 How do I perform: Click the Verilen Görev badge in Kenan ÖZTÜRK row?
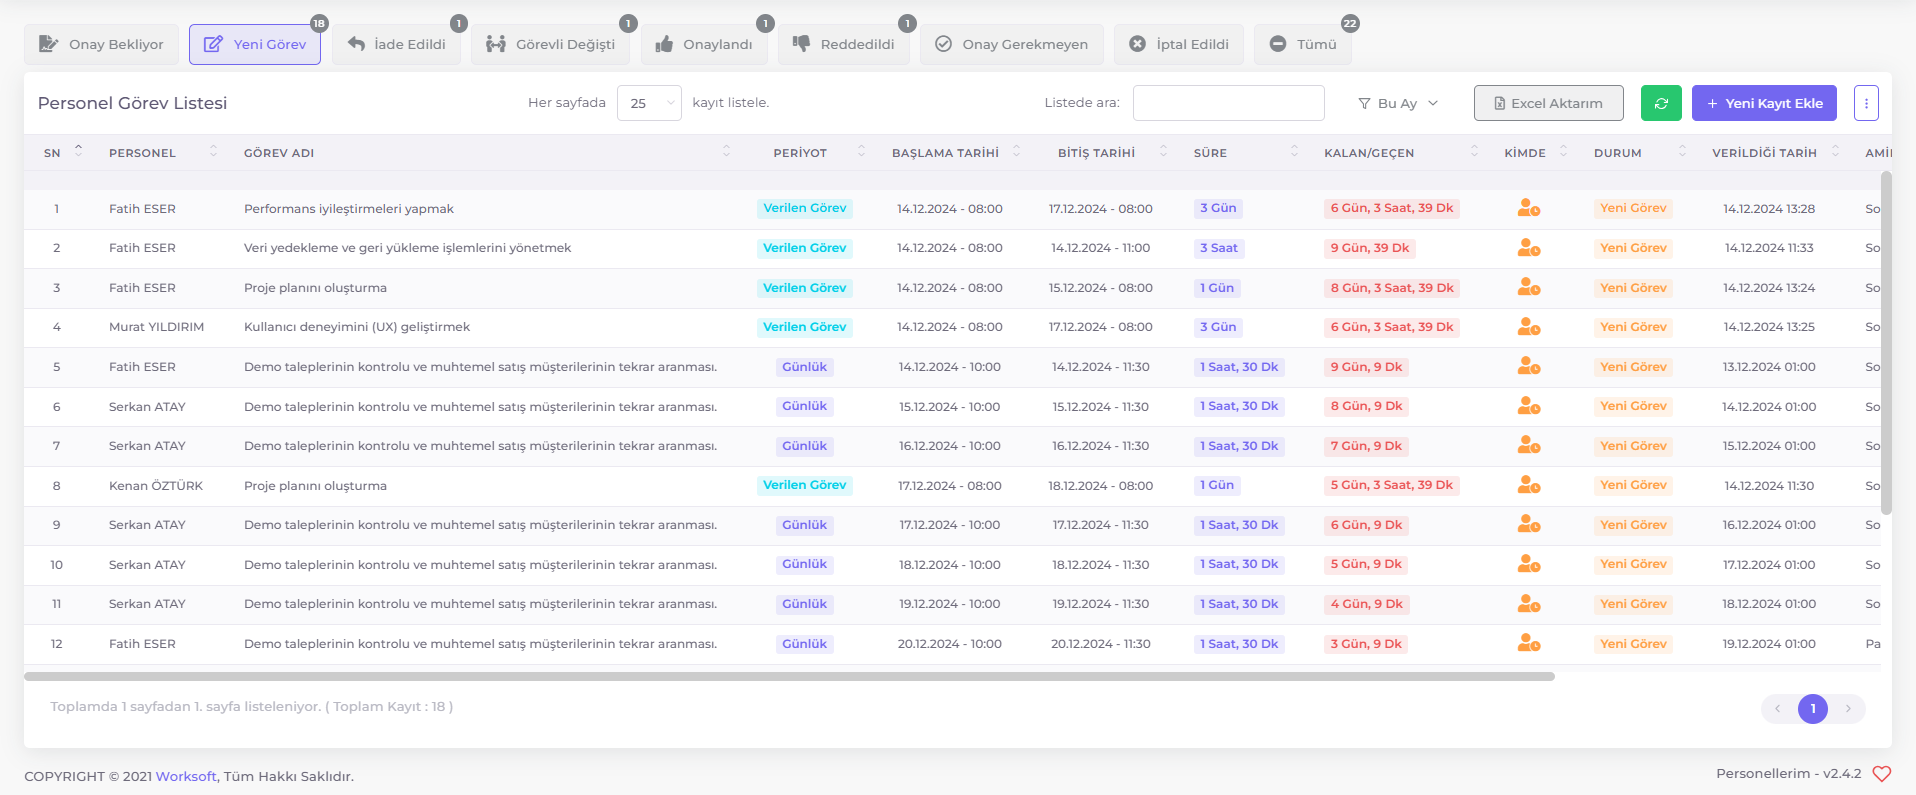pyautogui.click(x=804, y=485)
